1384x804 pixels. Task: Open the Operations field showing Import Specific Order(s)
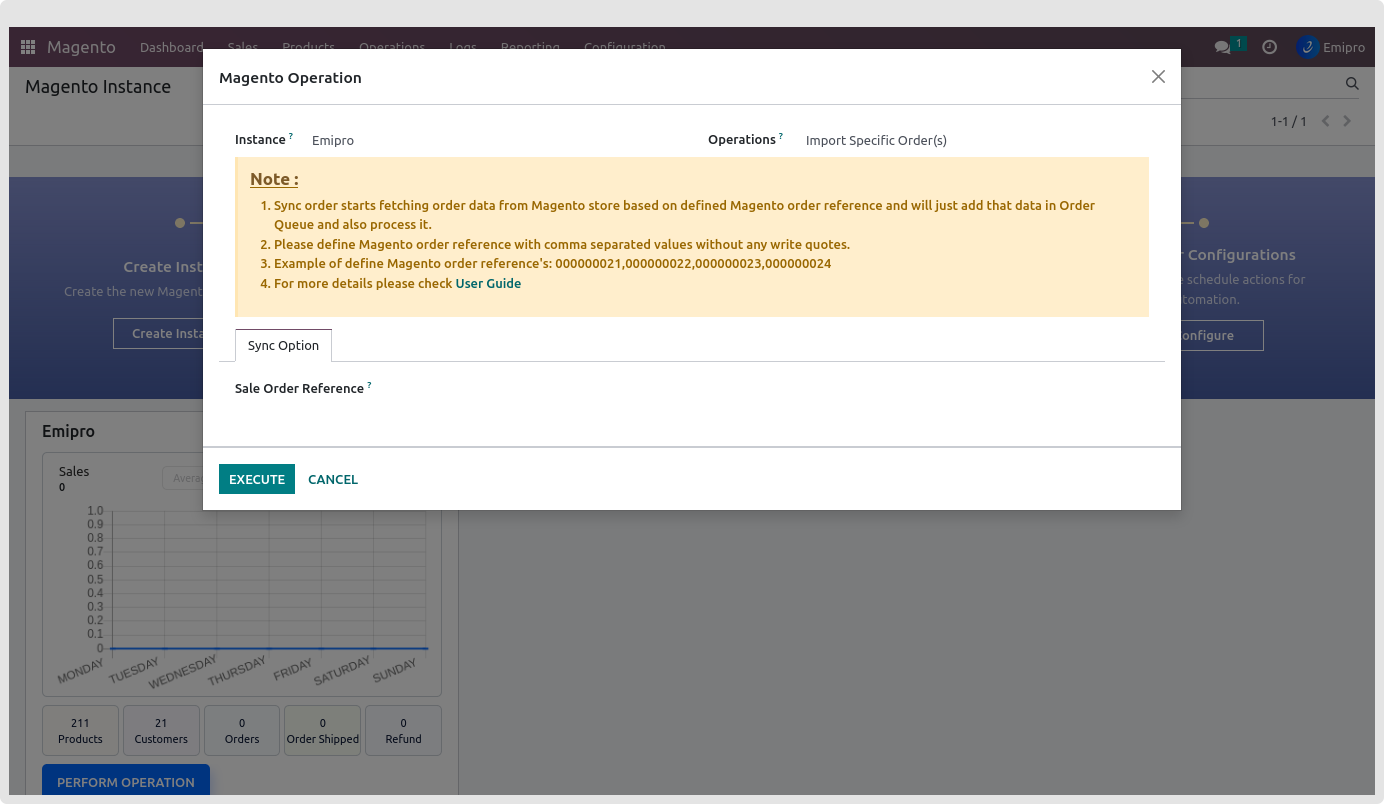[876, 141]
